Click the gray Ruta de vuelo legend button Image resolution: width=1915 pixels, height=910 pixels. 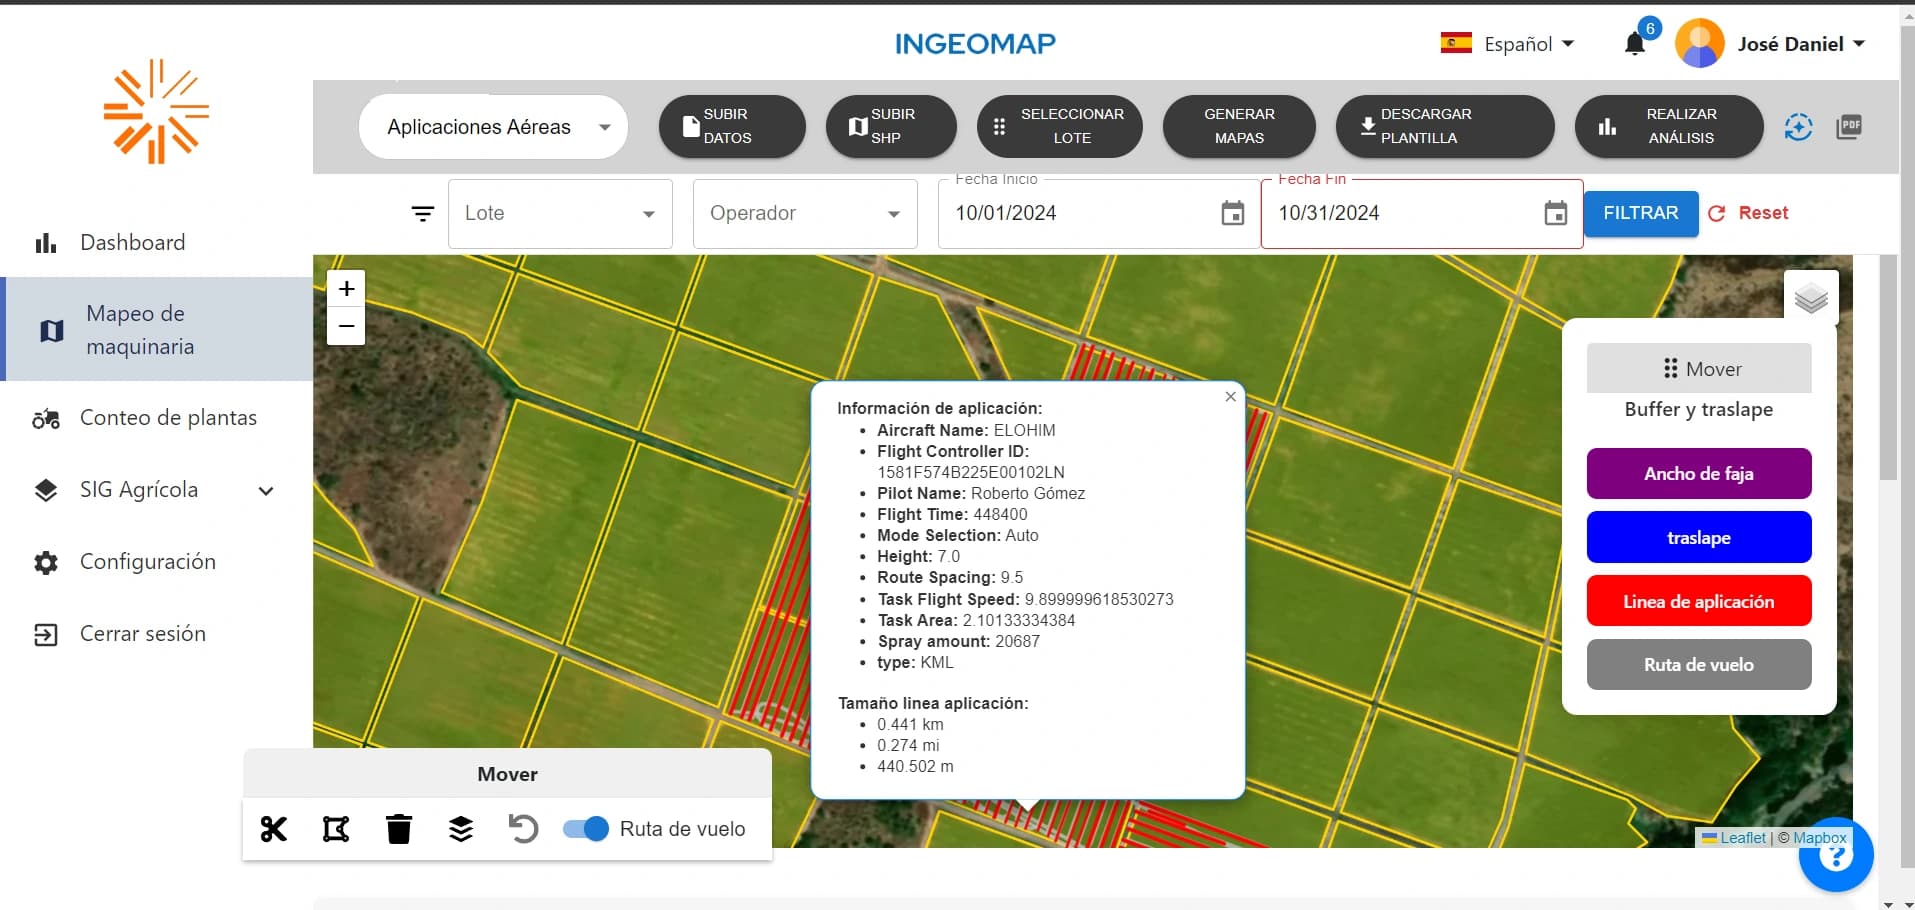tap(1699, 665)
